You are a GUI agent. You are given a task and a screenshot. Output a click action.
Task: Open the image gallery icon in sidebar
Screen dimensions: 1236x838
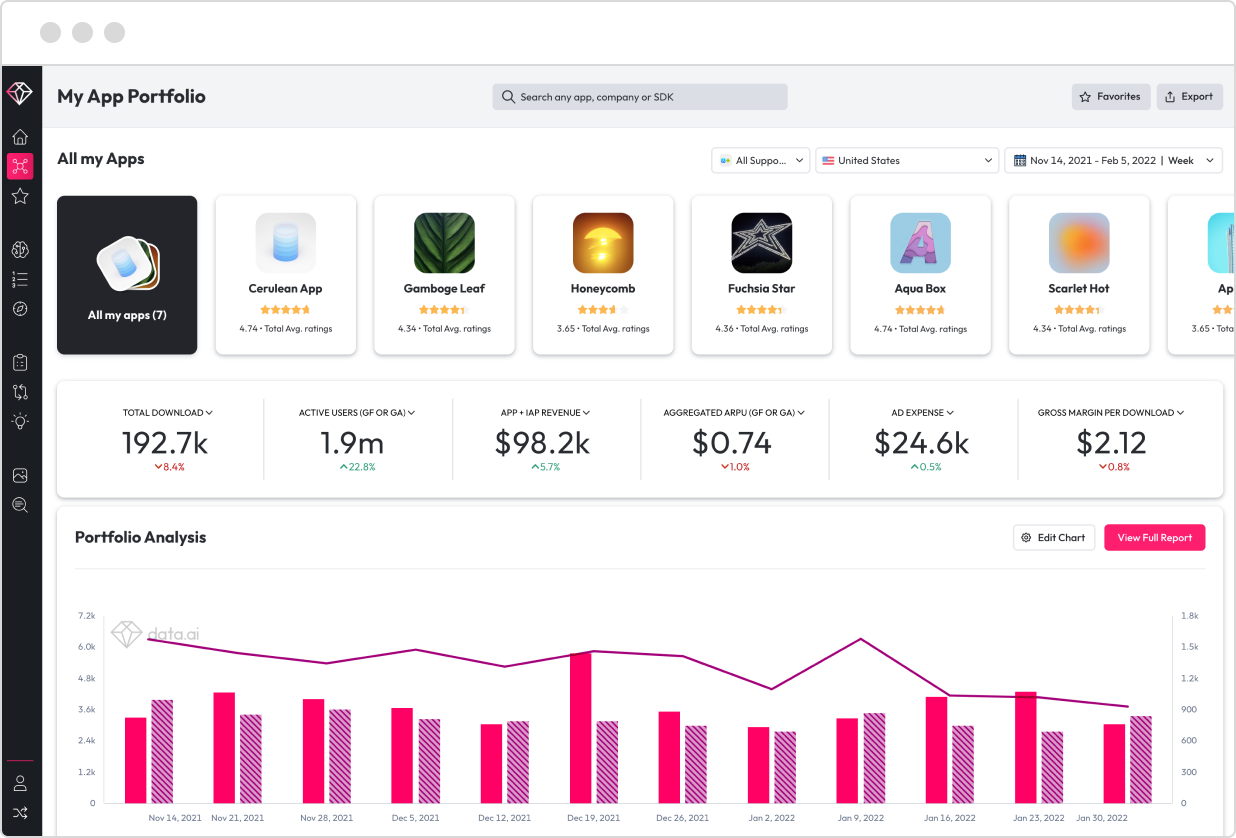point(20,476)
